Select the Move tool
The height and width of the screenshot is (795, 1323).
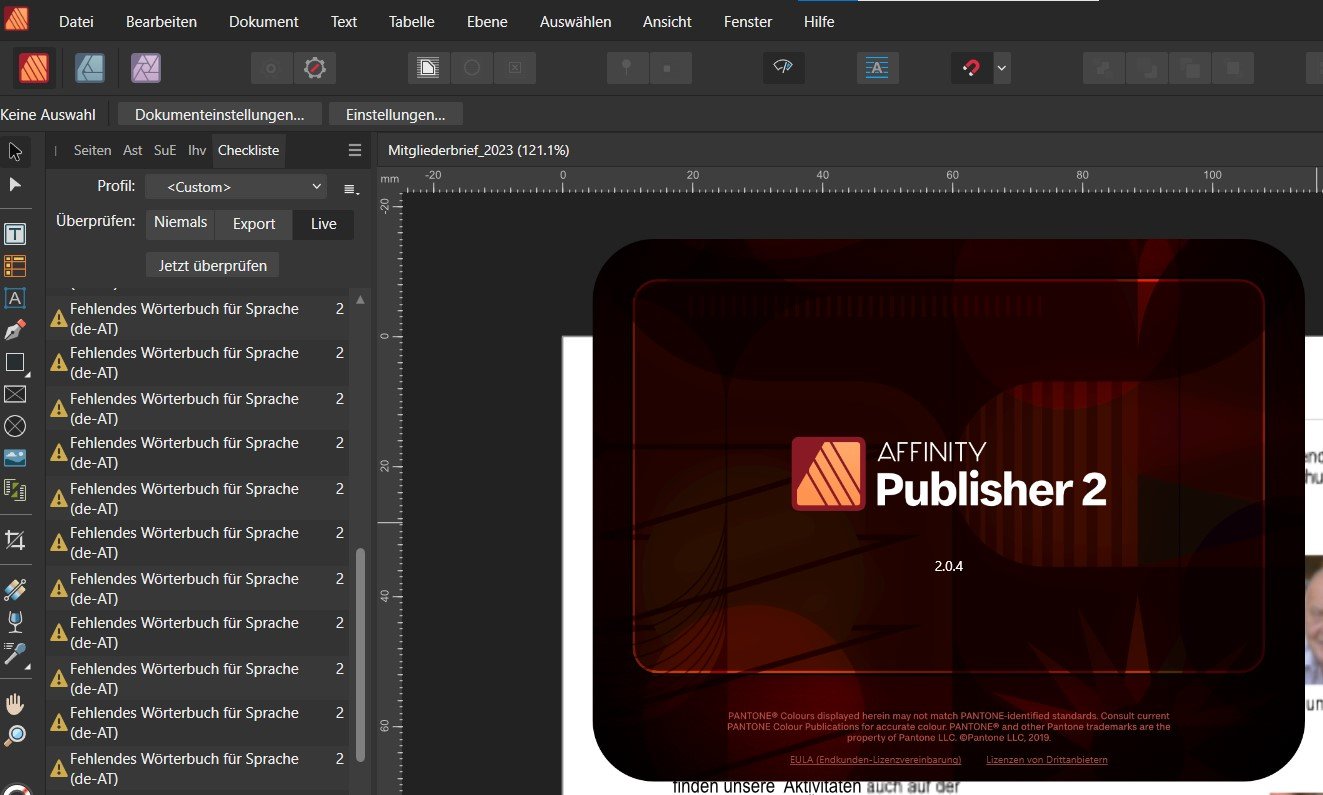[15, 152]
